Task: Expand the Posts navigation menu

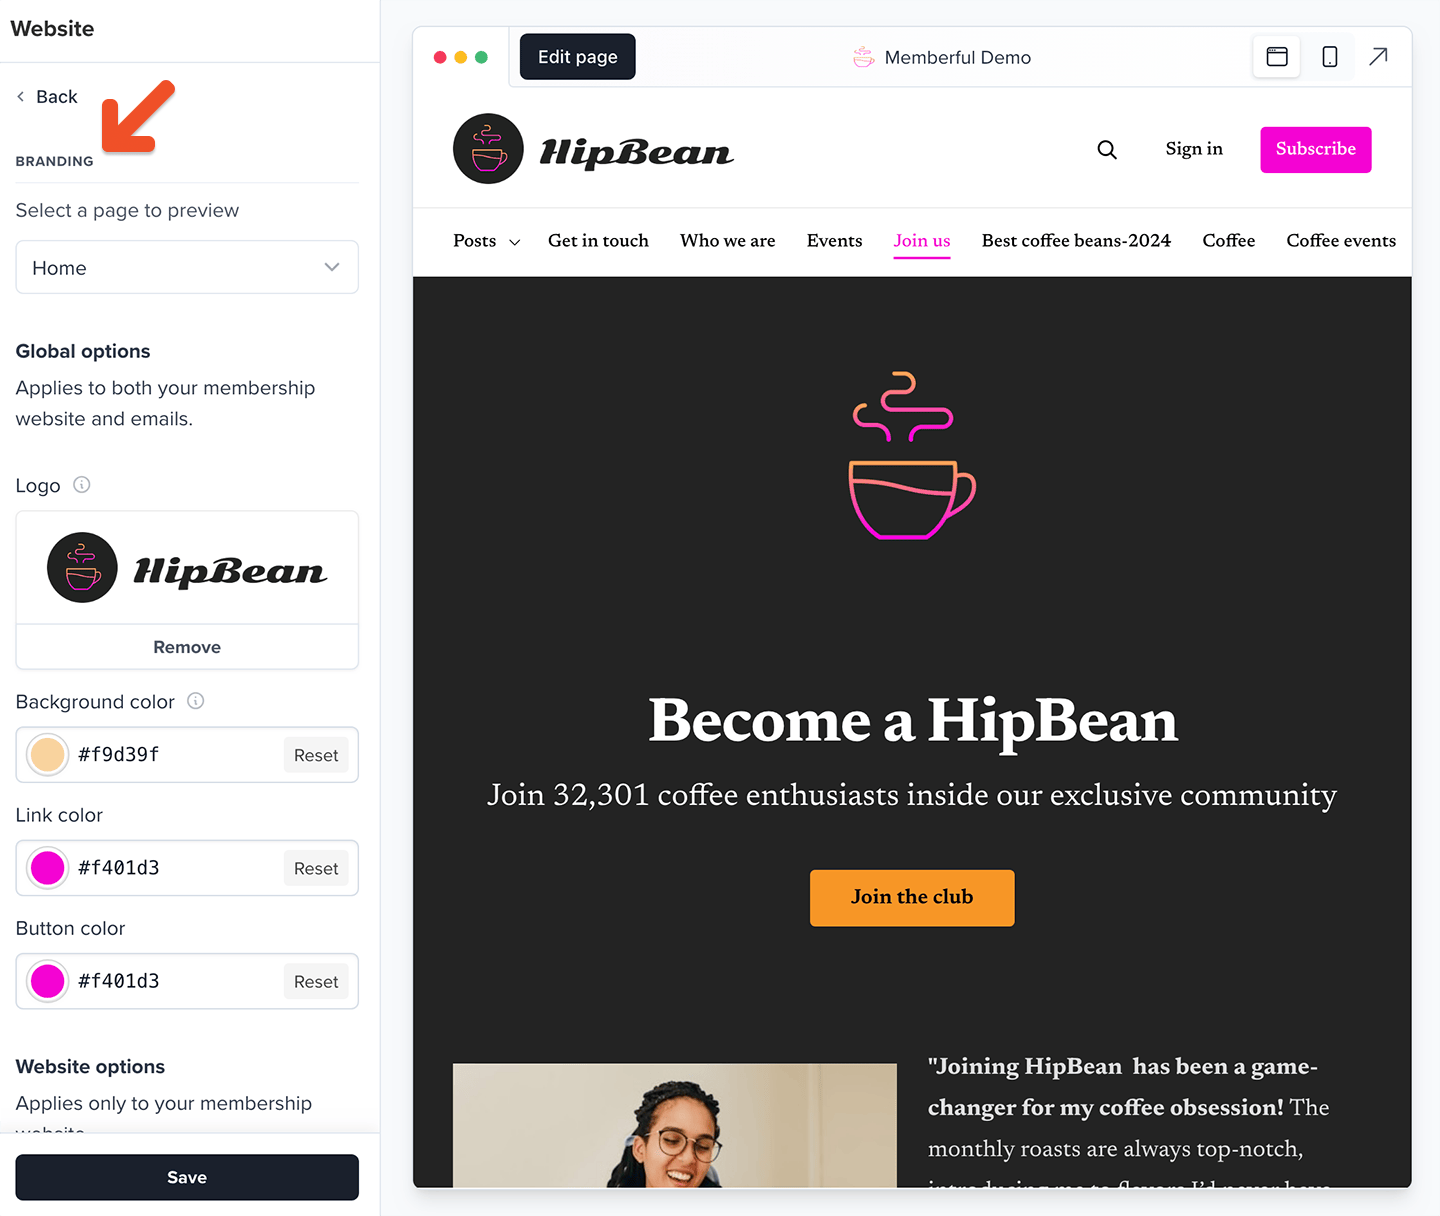Action: coord(487,241)
